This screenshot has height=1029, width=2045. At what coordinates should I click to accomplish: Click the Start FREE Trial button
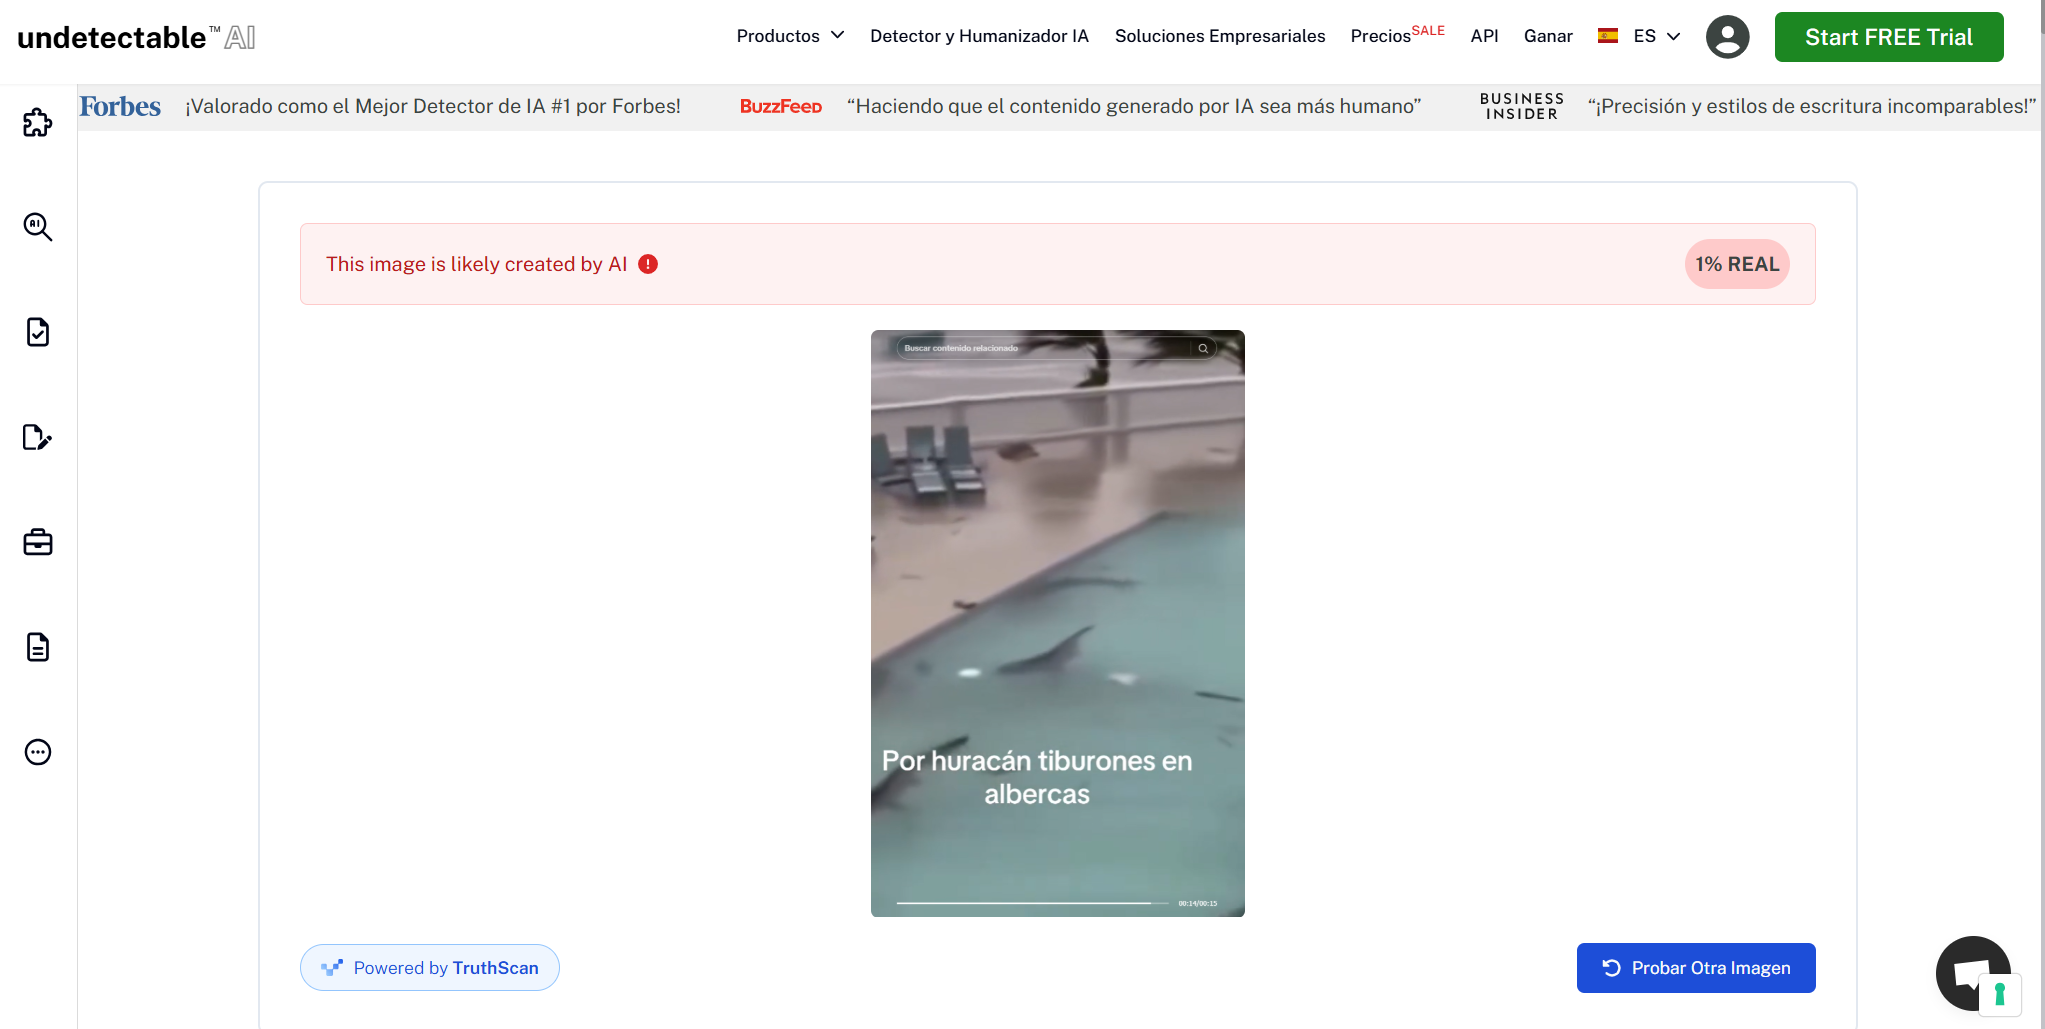coord(1888,37)
